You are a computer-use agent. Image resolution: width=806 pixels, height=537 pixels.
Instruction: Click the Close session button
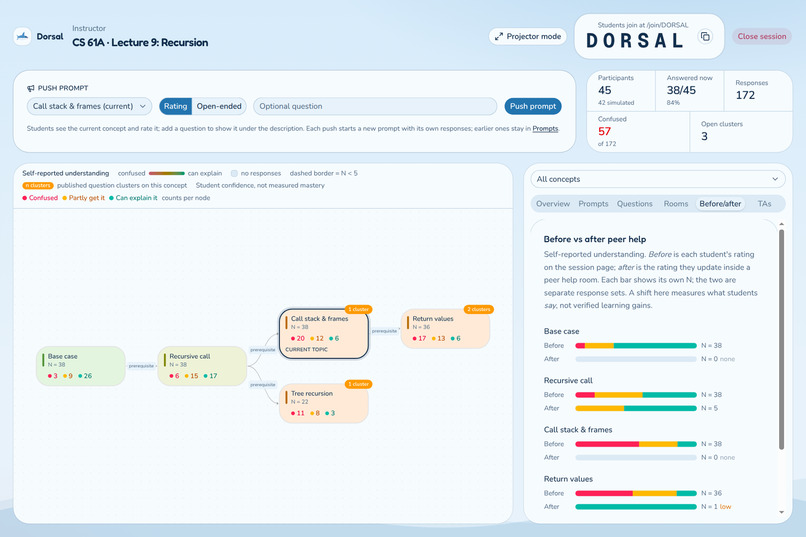[762, 36]
